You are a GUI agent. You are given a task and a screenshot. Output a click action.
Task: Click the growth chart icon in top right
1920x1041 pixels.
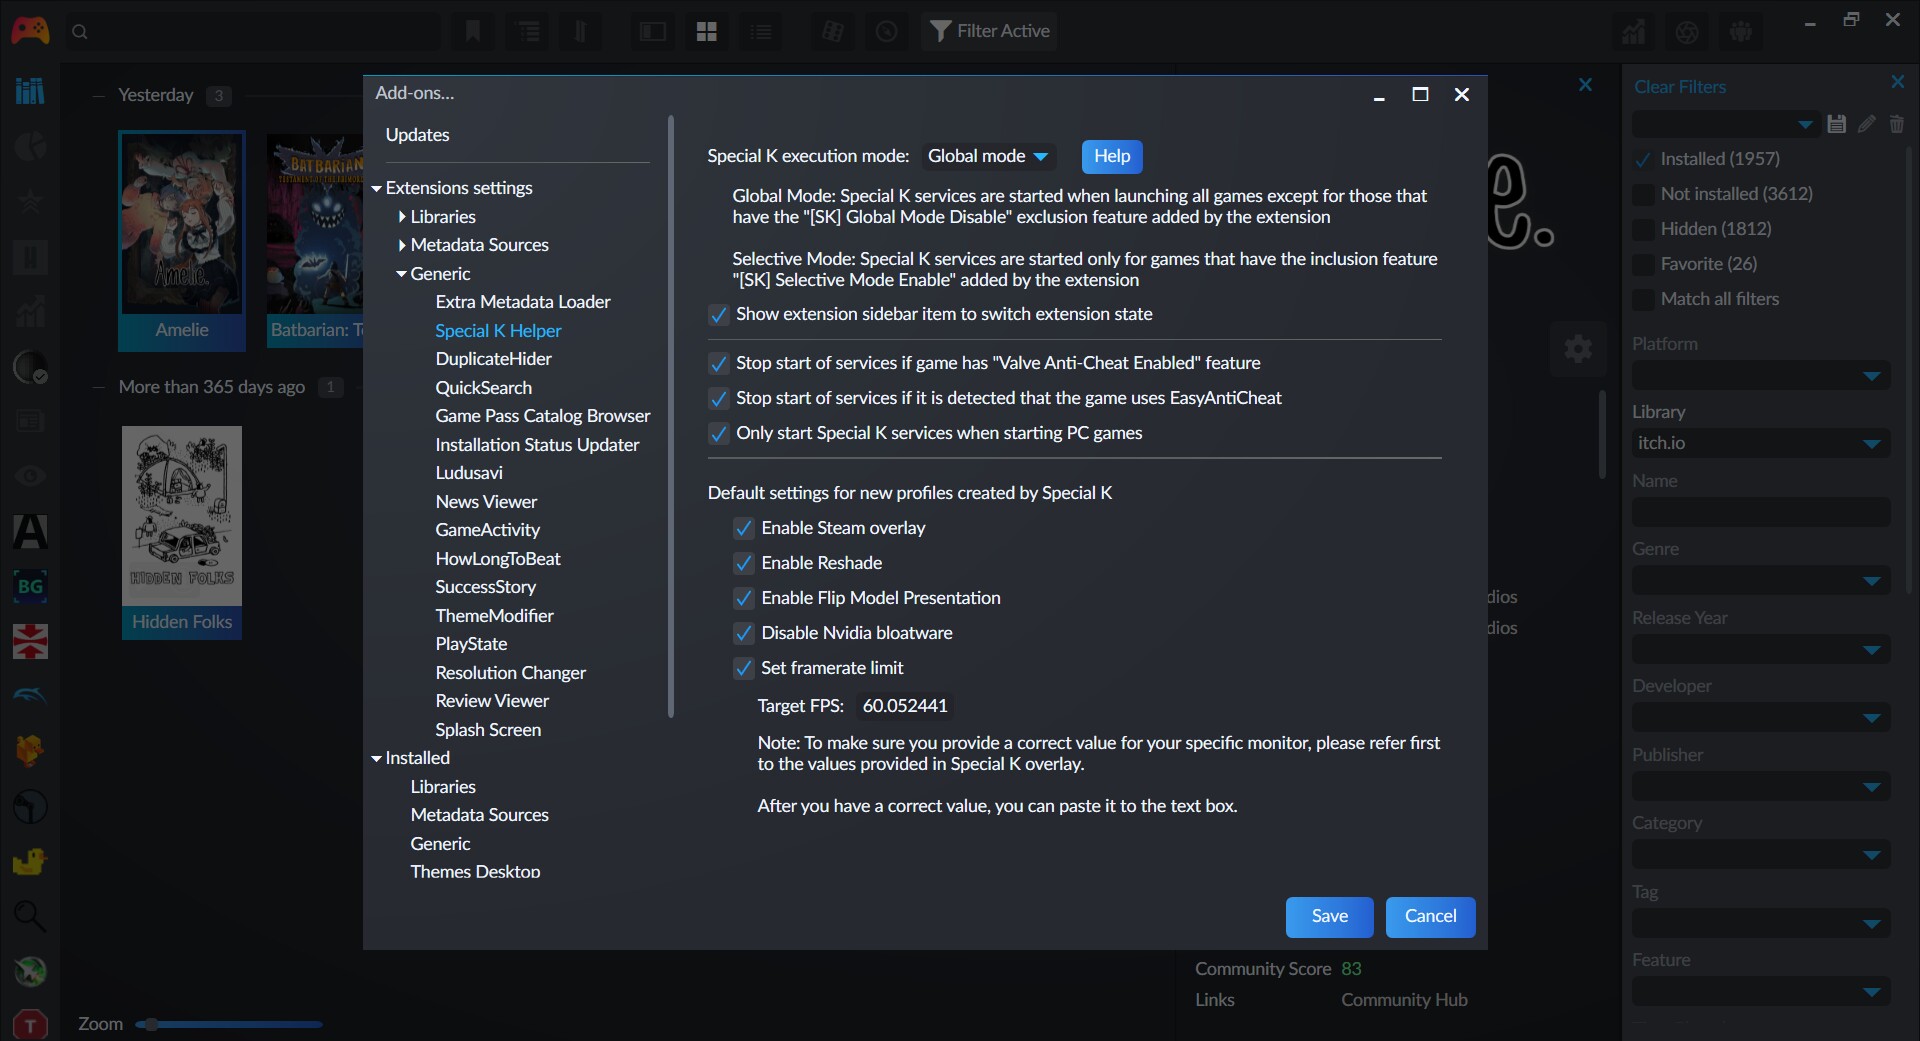(1633, 31)
